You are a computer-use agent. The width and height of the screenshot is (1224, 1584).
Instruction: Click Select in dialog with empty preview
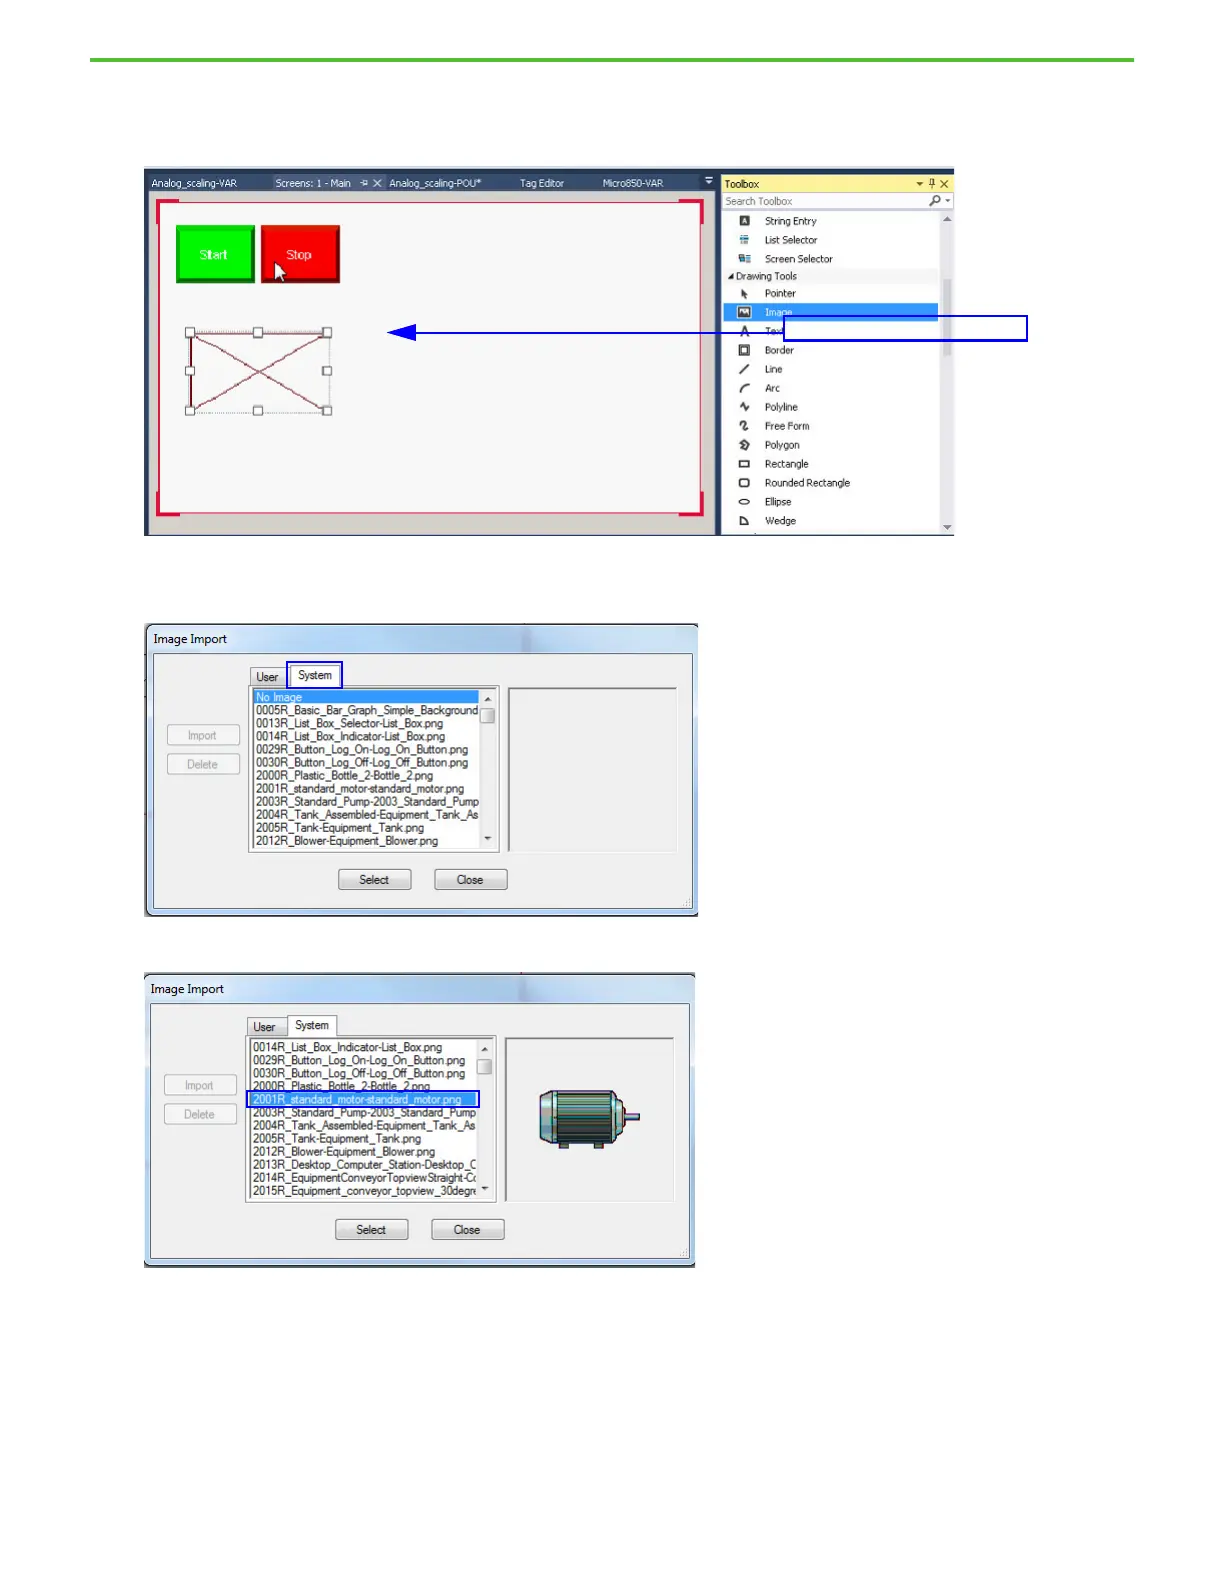coord(374,880)
